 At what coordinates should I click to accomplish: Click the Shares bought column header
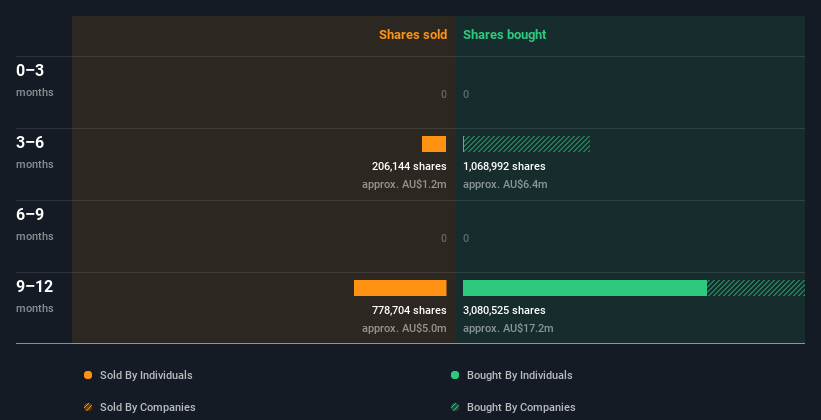click(x=505, y=35)
